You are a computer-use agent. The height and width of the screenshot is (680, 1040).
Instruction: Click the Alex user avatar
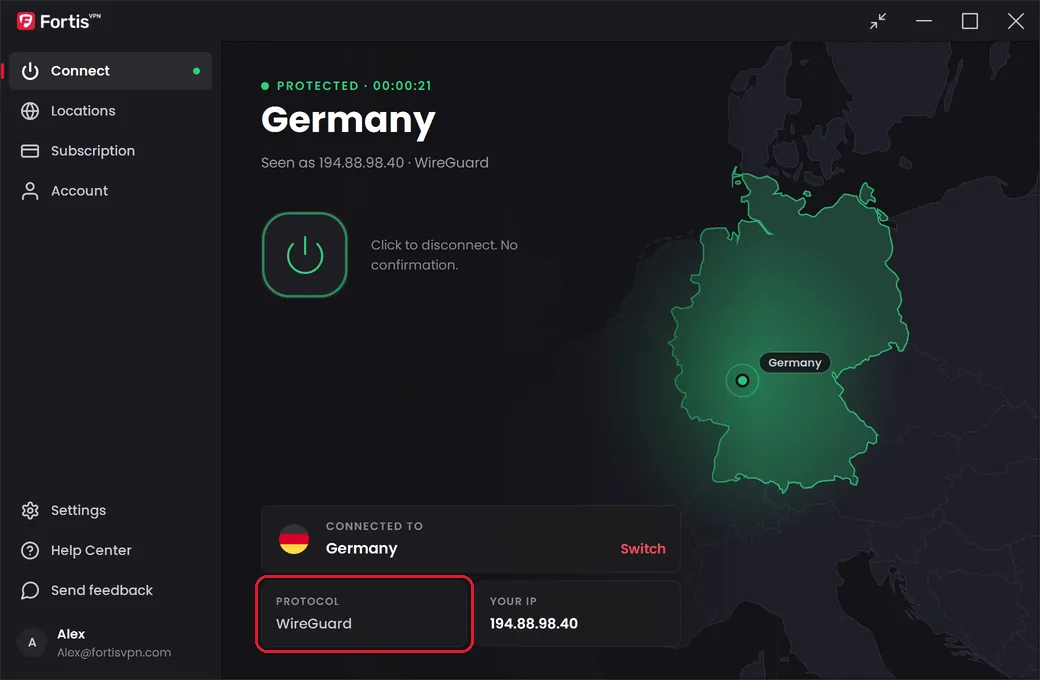(32, 642)
